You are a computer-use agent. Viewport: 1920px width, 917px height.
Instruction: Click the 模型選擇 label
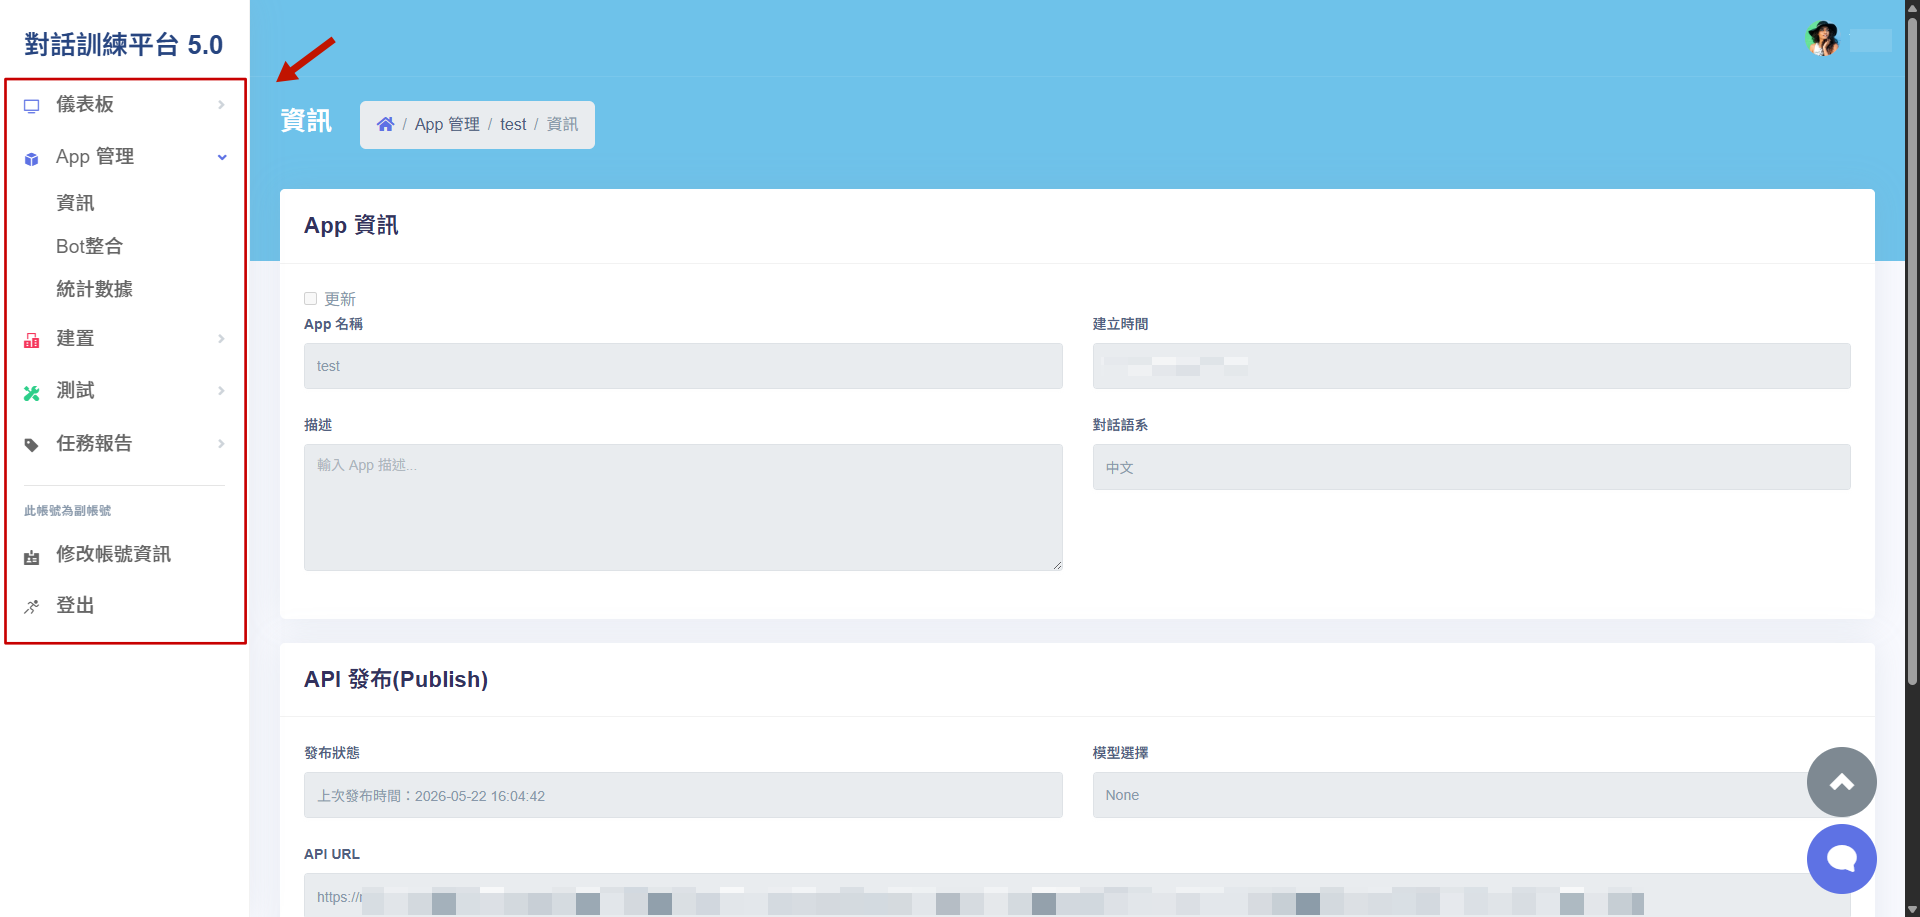click(x=1120, y=753)
